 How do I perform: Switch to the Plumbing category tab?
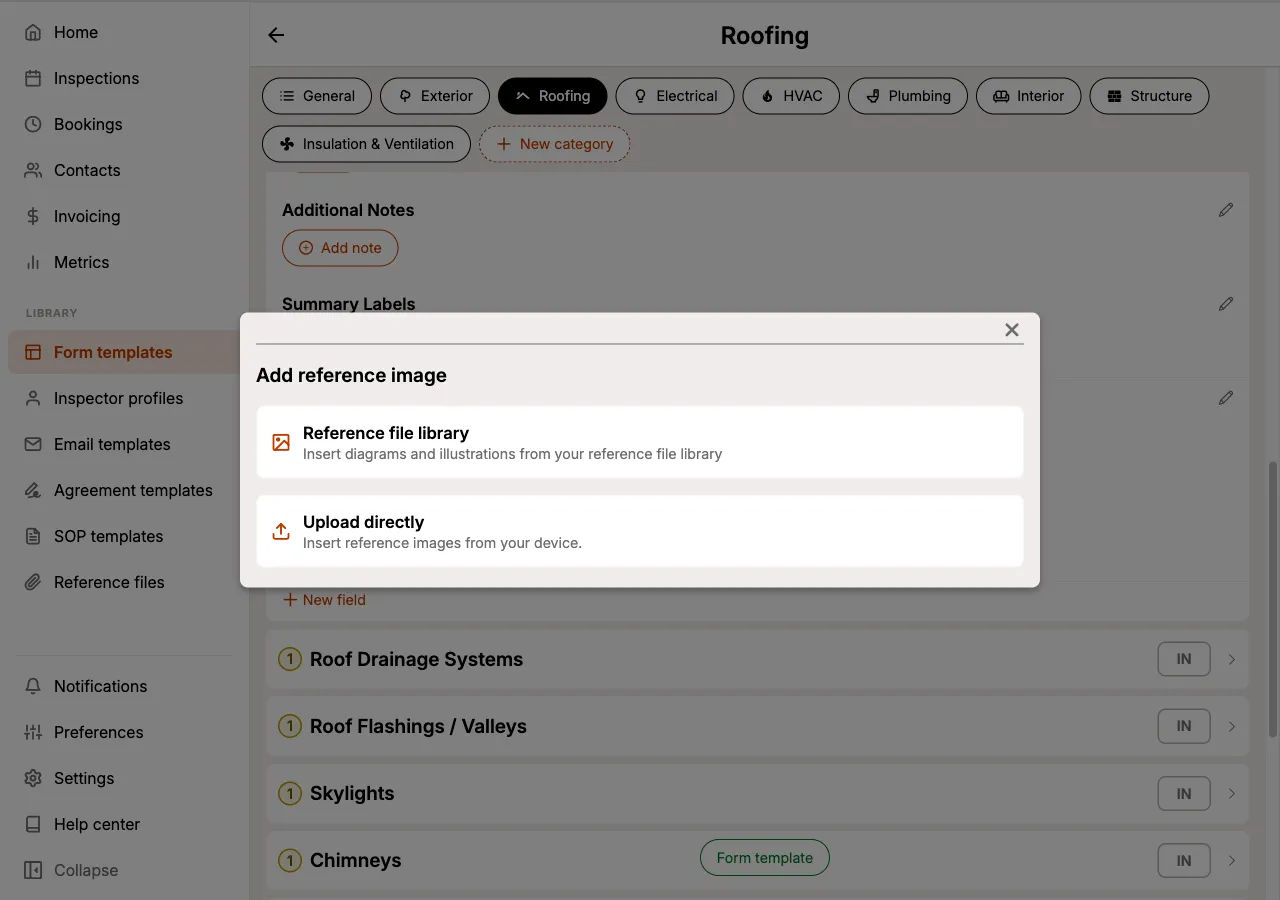908,96
